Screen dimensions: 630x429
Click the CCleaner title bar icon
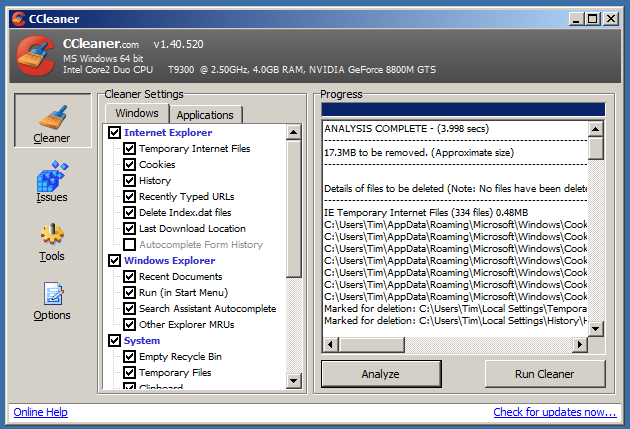pos(18,18)
